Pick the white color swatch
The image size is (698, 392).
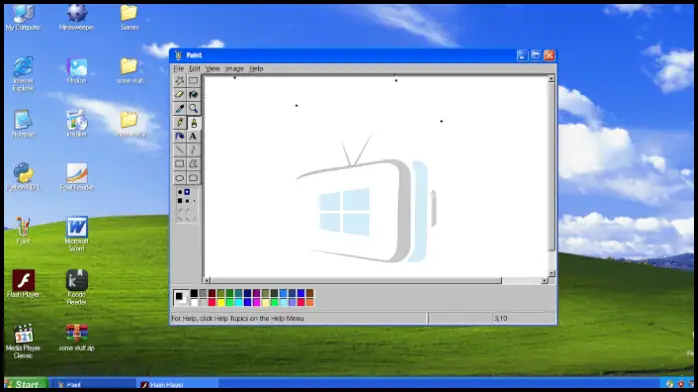(194, 303)
